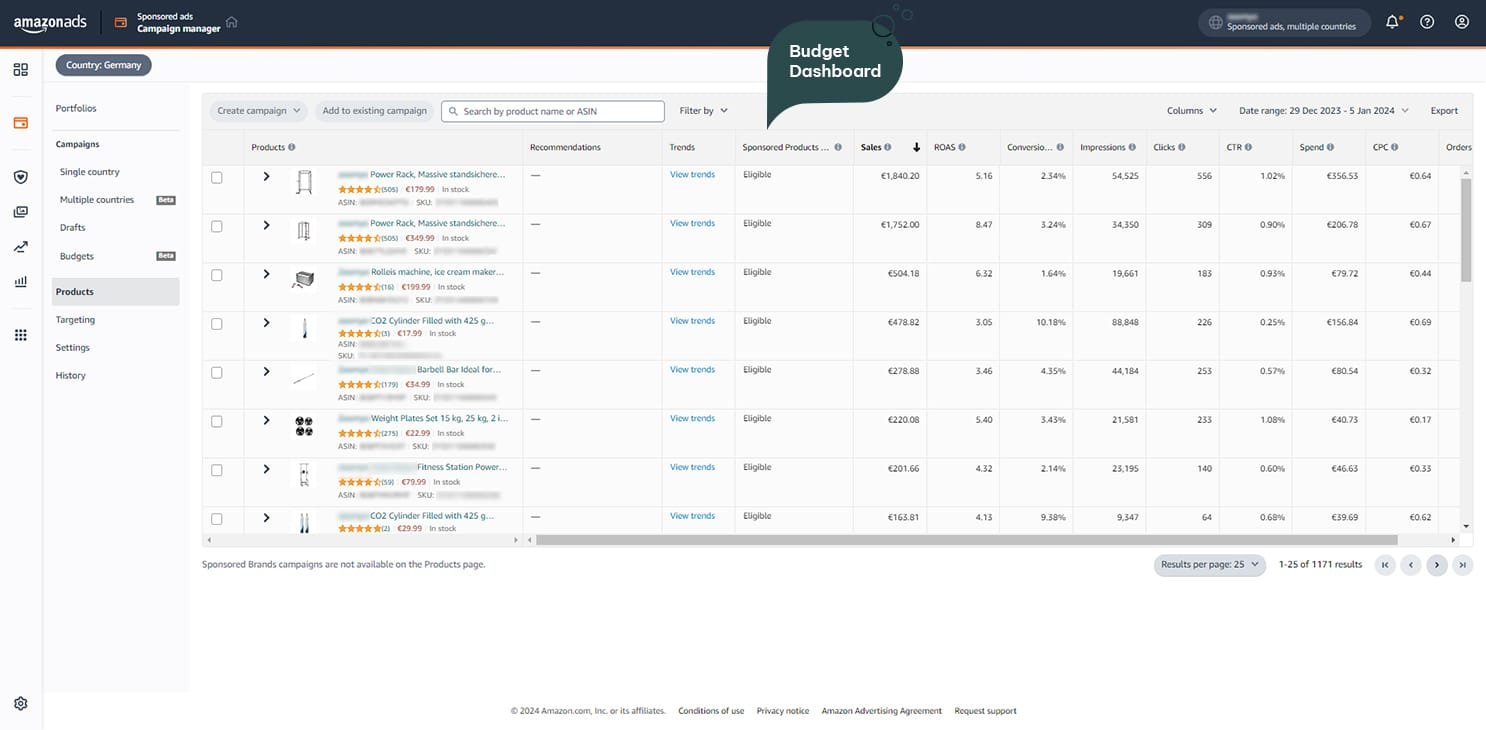This screenshot has height=730, width=1486.
Task: Click View trends for Fitness Station row
Action: 692,467
